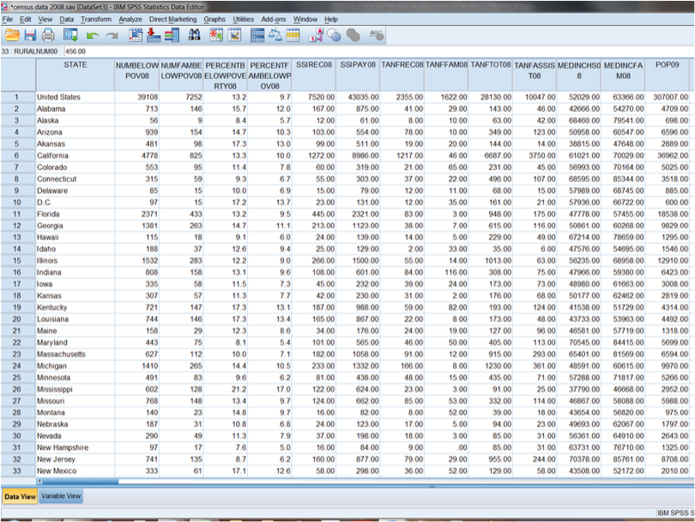Select the PERCENTBELOWPOVERTY08 column header
This screenshot has width=695, height=522.
pyautogui.click(x=225, y=75)
